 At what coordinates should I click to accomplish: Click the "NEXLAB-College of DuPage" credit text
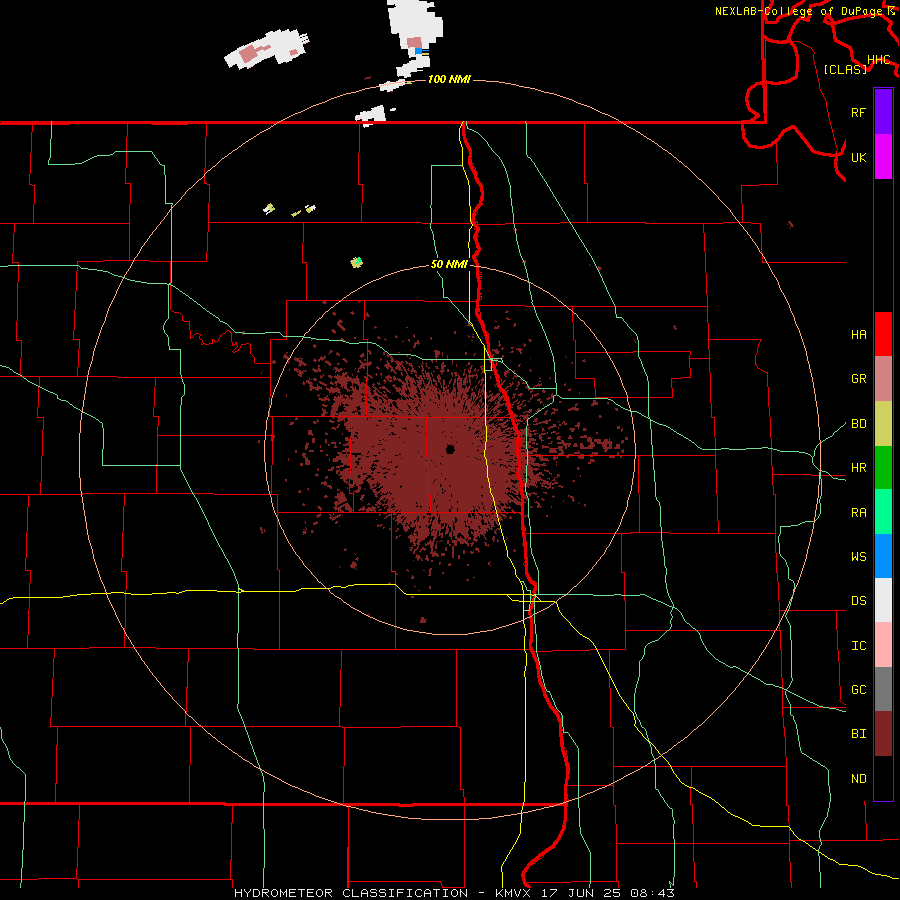coord(799,11)
